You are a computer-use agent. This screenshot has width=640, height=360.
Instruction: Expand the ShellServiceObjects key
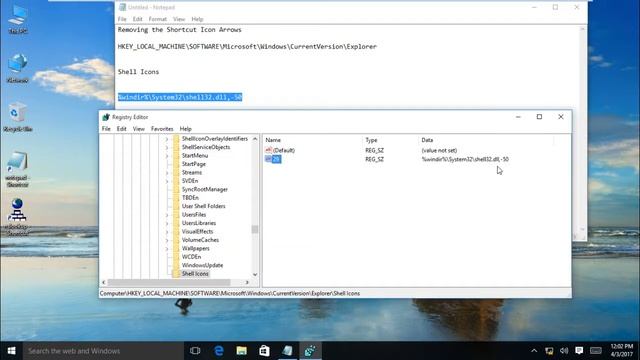pos(167,147)
